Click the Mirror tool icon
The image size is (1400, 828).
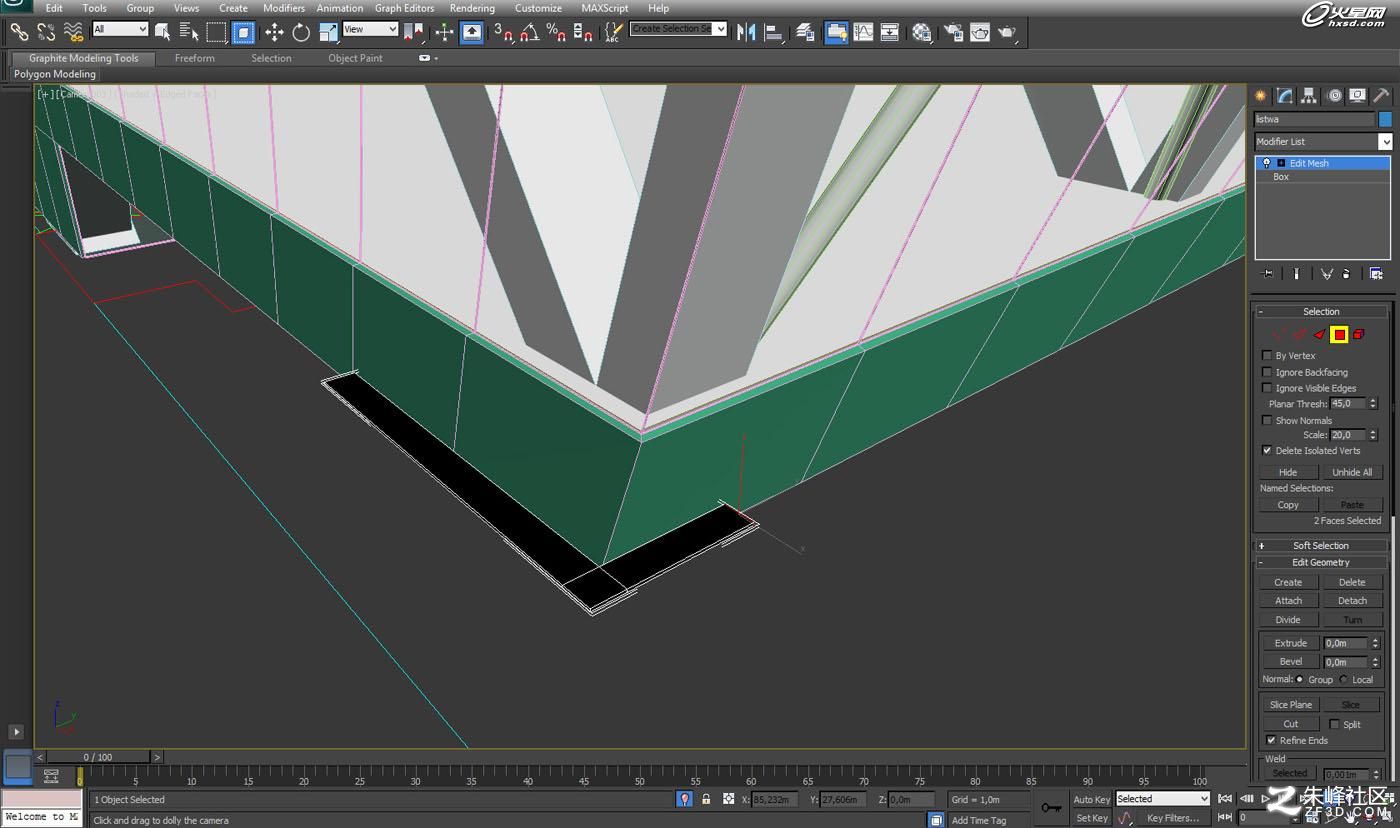pos(746,33)
